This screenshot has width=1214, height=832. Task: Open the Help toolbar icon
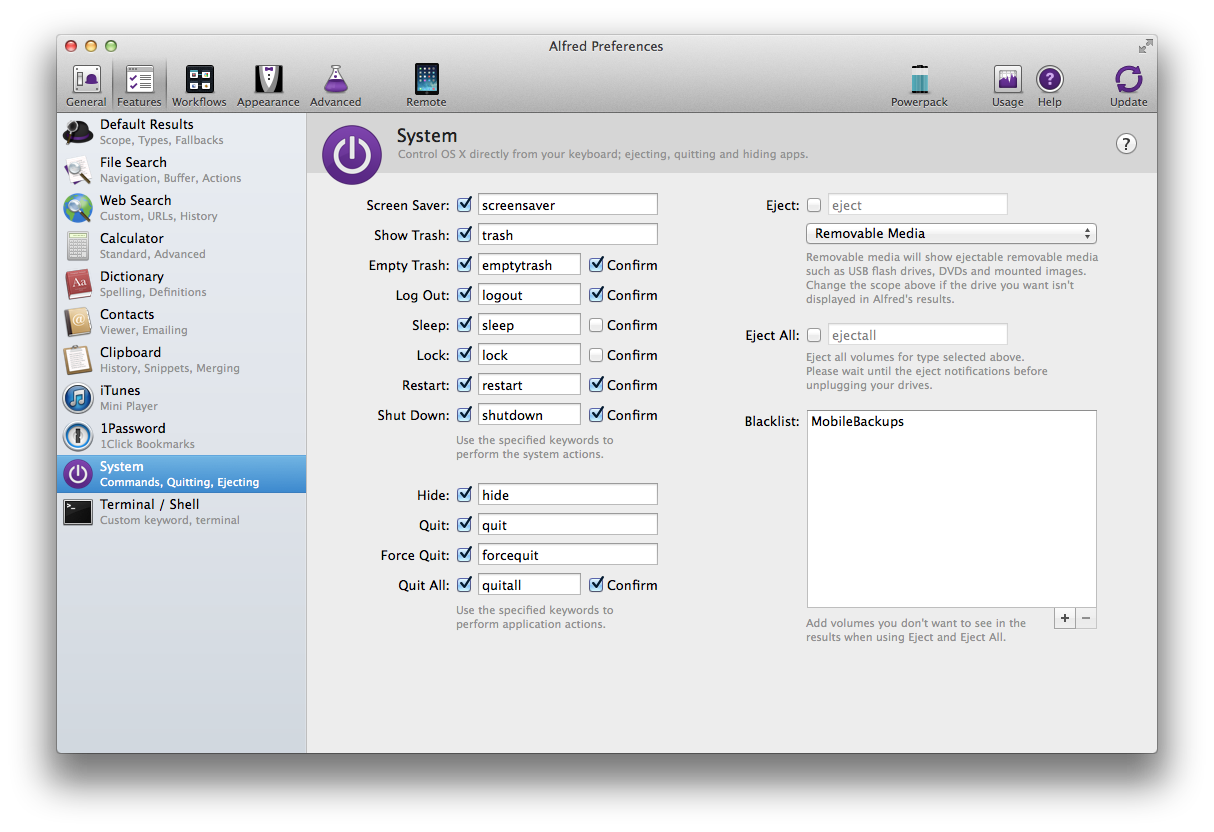[1049, 80]
